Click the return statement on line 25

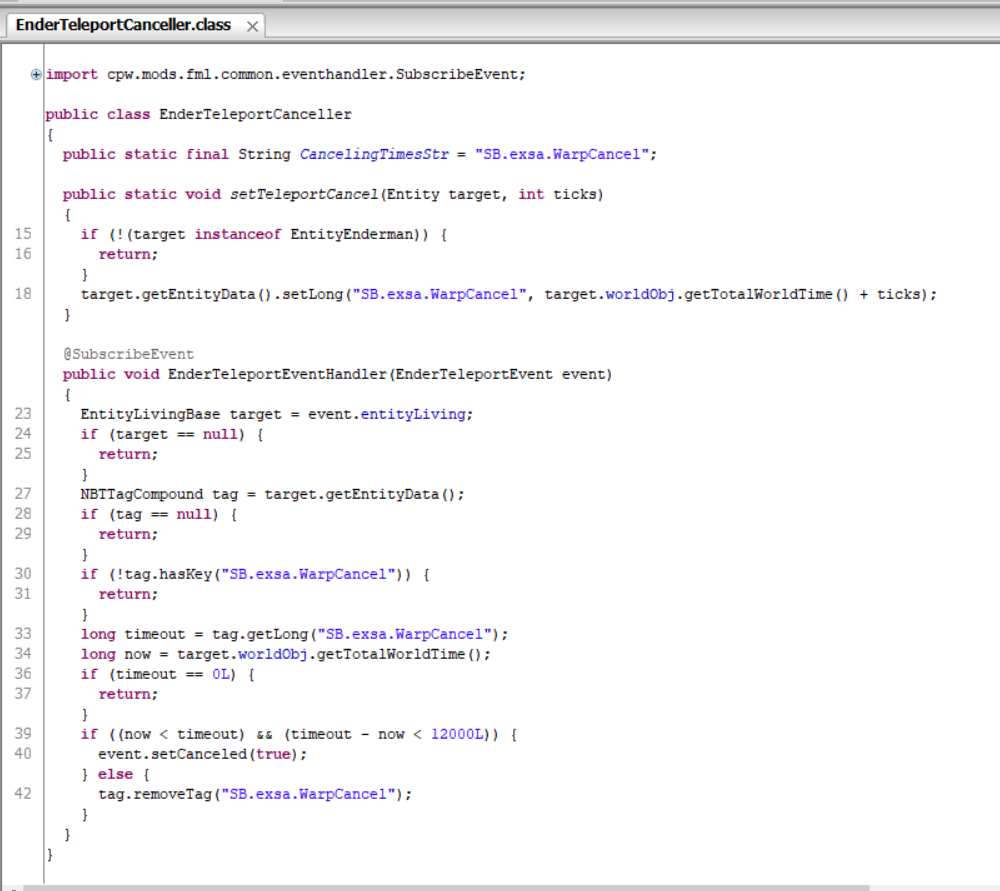tap(128, 455)
